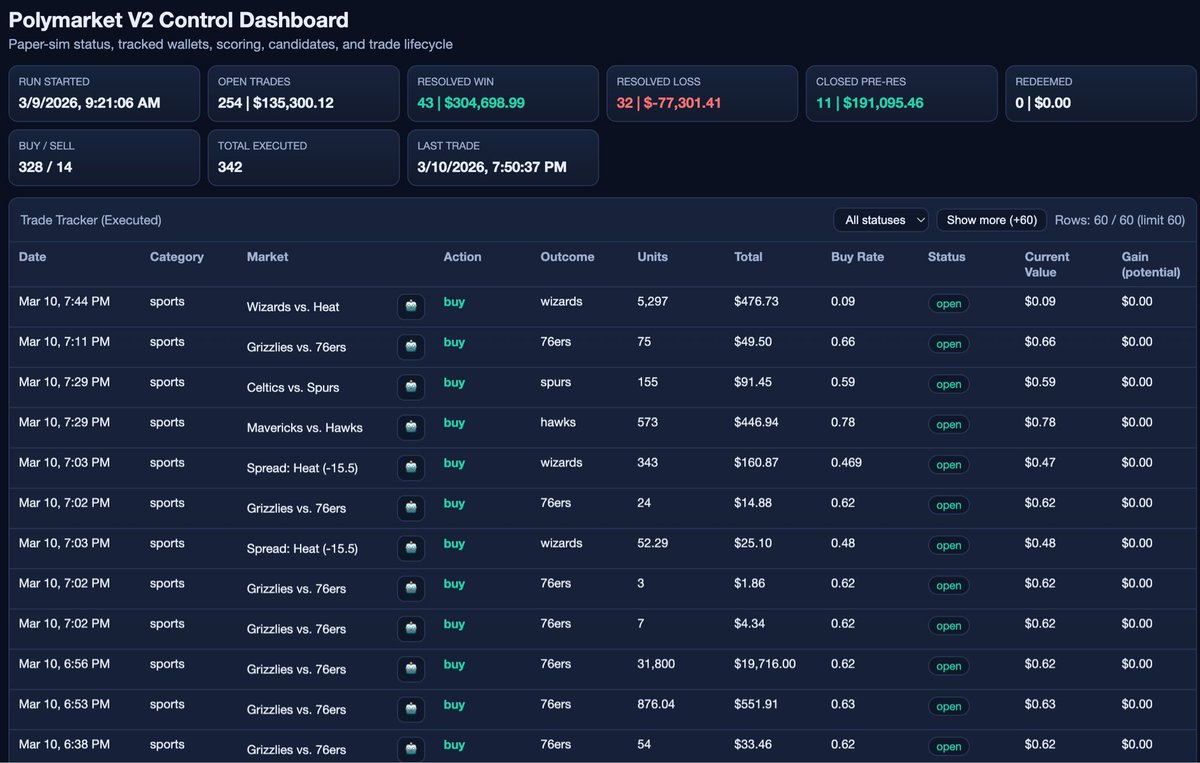The height and width of the screenshot is (763, 1200).
Task: Click the $476.73 total cell
Action: (x=756, y=302)
